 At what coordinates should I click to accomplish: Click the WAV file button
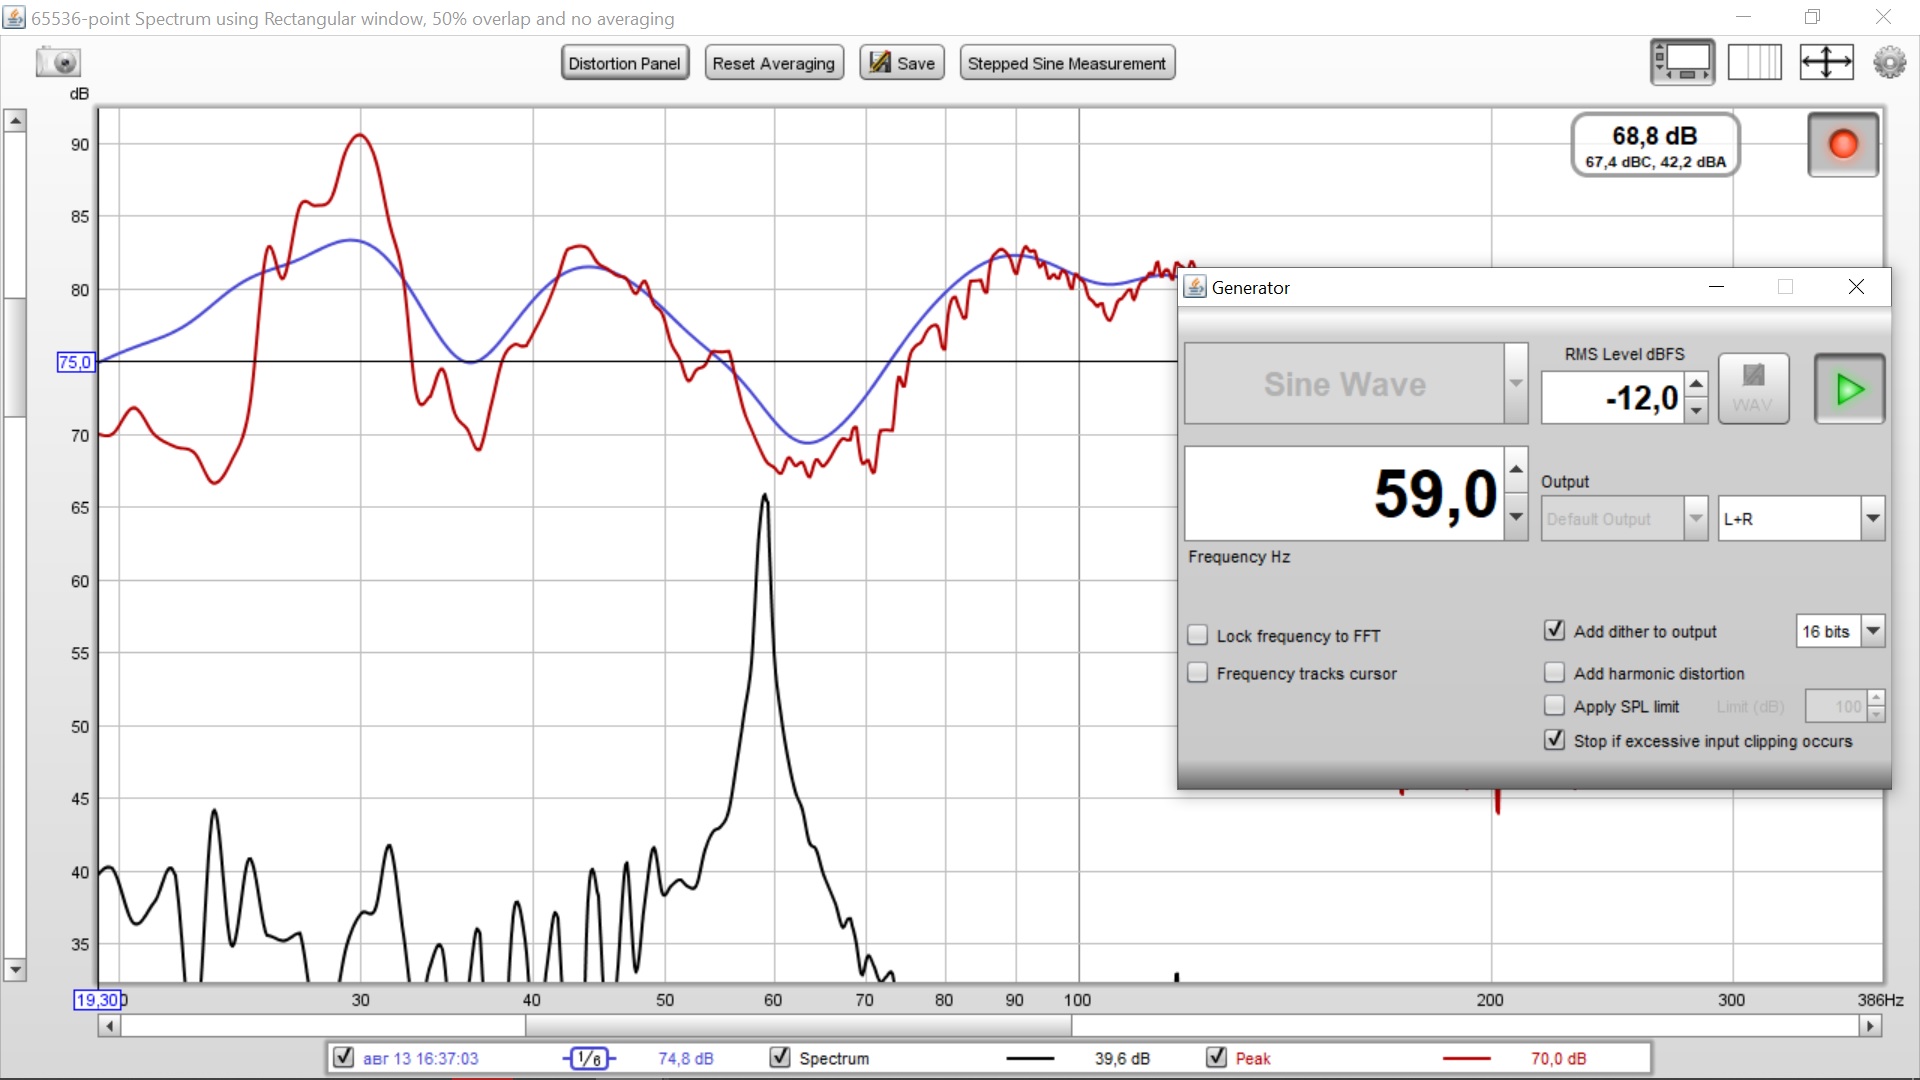pos(1753,388)
